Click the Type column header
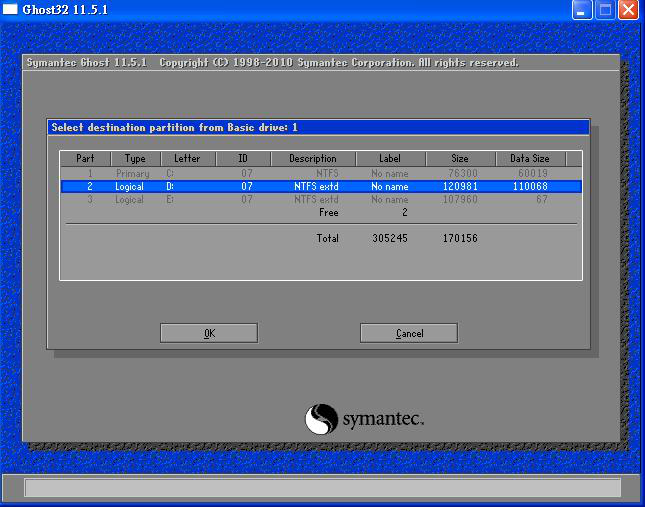The image size is (645, 507). pyautogui.click(x=136, y=158)
